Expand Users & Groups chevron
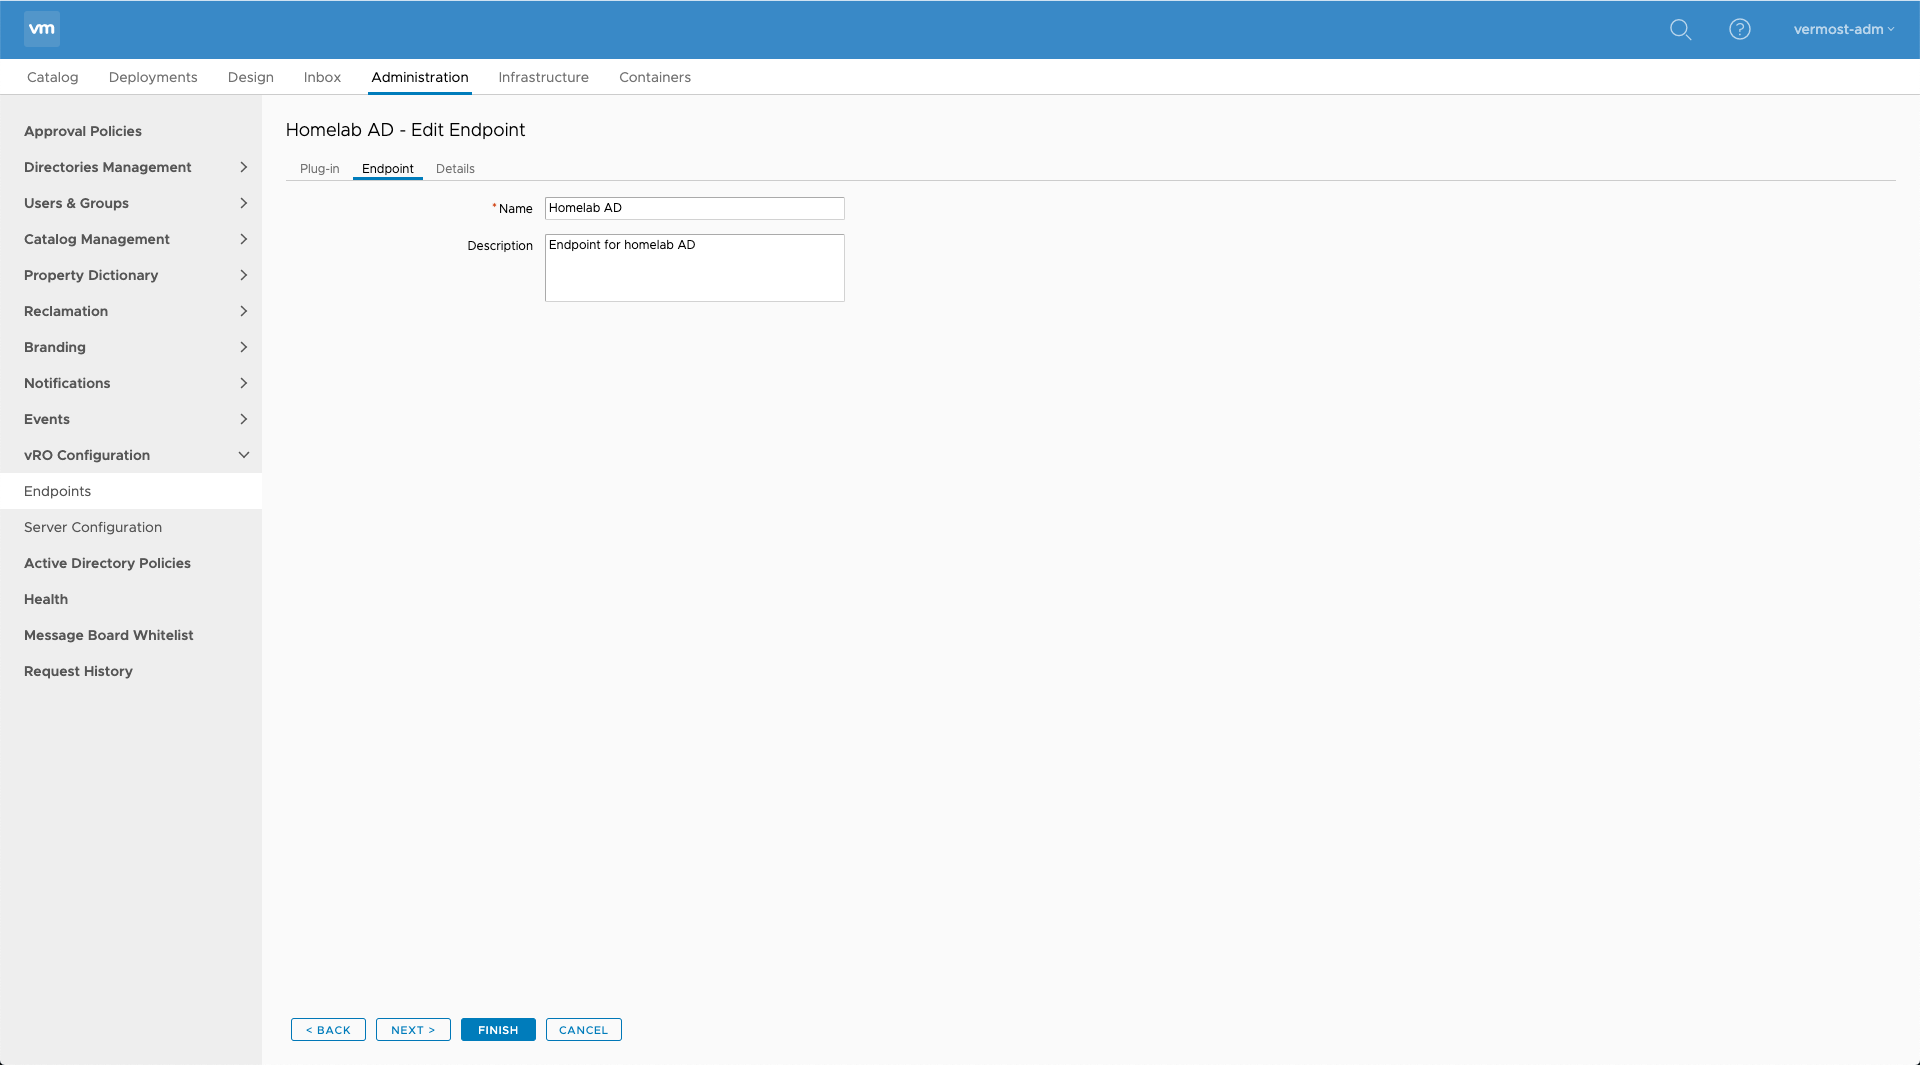The width and height of the screenshot is (1920, 1065). point(243,203)
